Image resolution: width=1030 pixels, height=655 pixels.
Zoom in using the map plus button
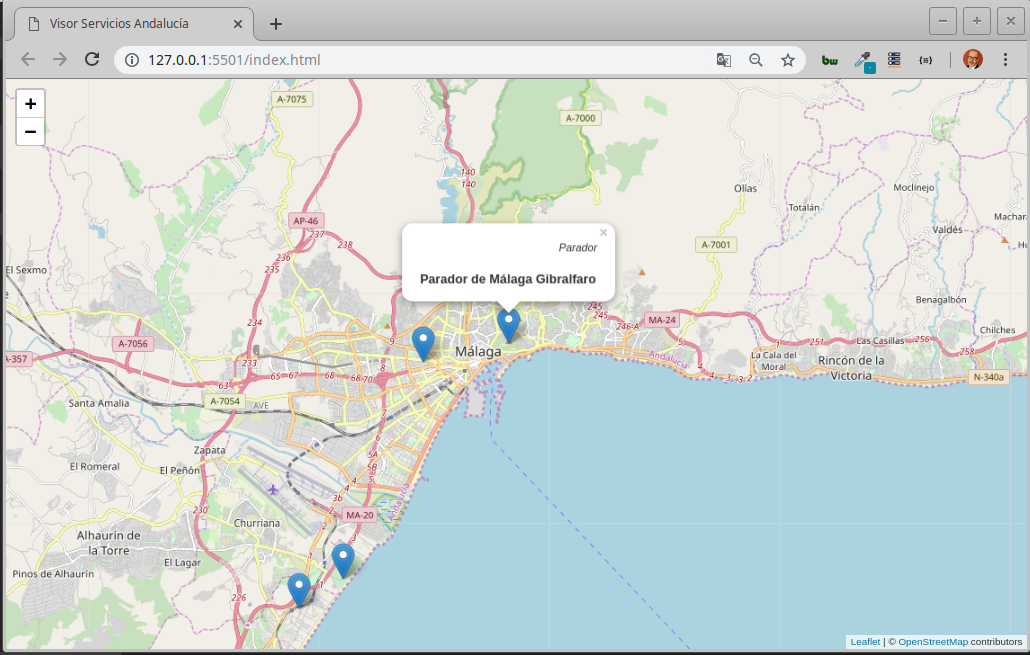30,102
